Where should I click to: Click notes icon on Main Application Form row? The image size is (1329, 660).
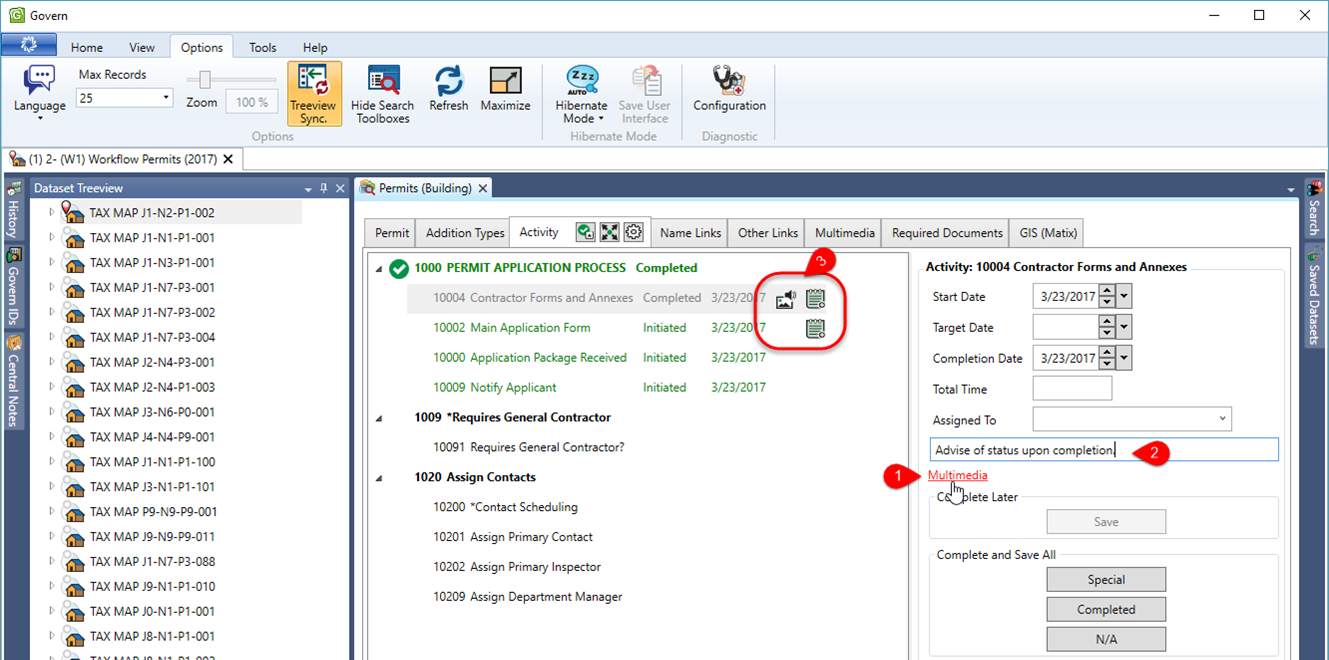tap(815, 328)
